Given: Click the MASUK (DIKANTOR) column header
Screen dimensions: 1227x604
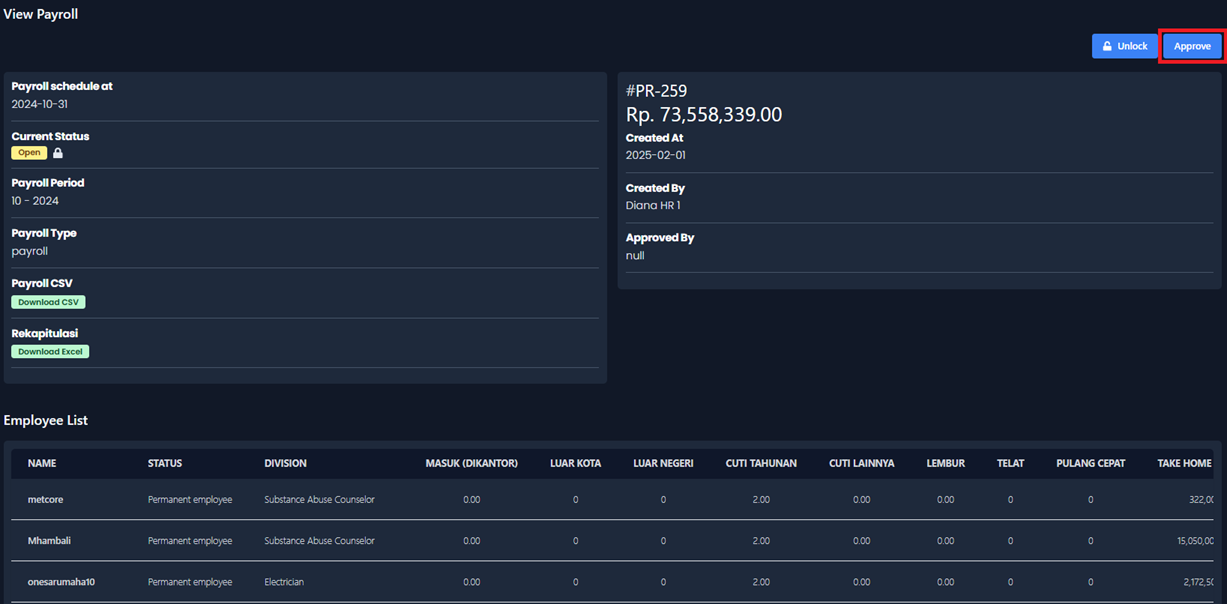Looking at the screenshot, I should click(471, 463).
